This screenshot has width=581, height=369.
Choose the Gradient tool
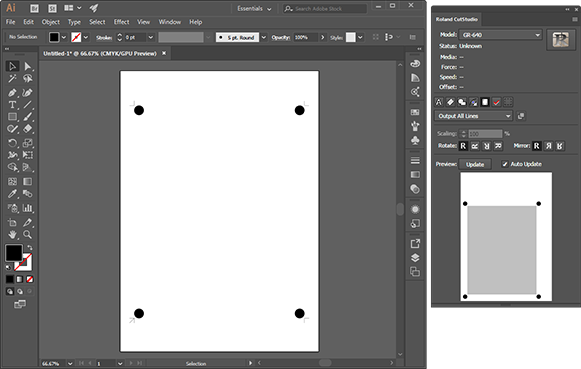(x=27, y=182)
